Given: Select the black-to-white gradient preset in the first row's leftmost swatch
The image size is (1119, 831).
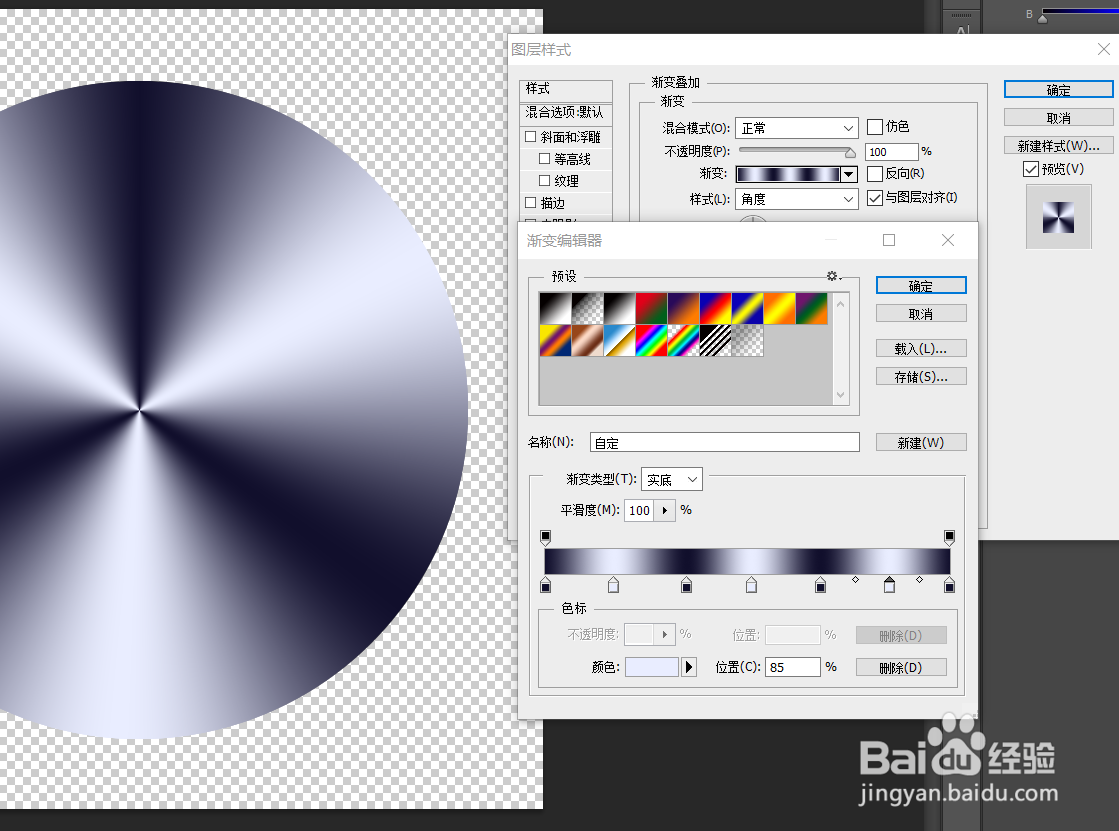Looking at the screenshot, I should pyautogui.click(x=555, y=308).
